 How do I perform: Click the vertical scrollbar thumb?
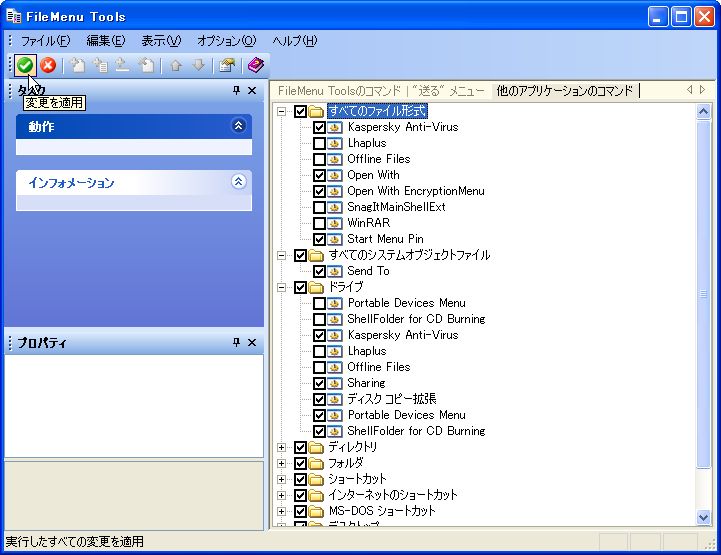[x=704, y=293]
